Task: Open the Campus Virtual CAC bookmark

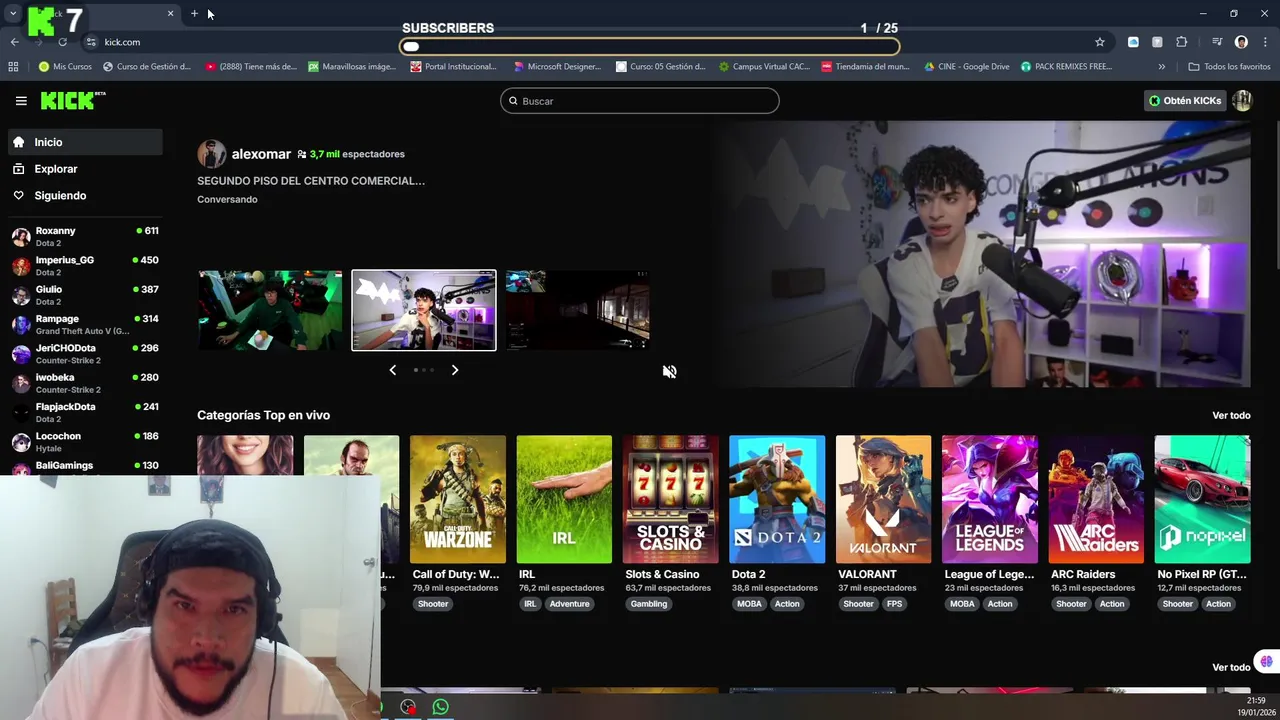Action: pyautogui.click(x=765, y=67)
